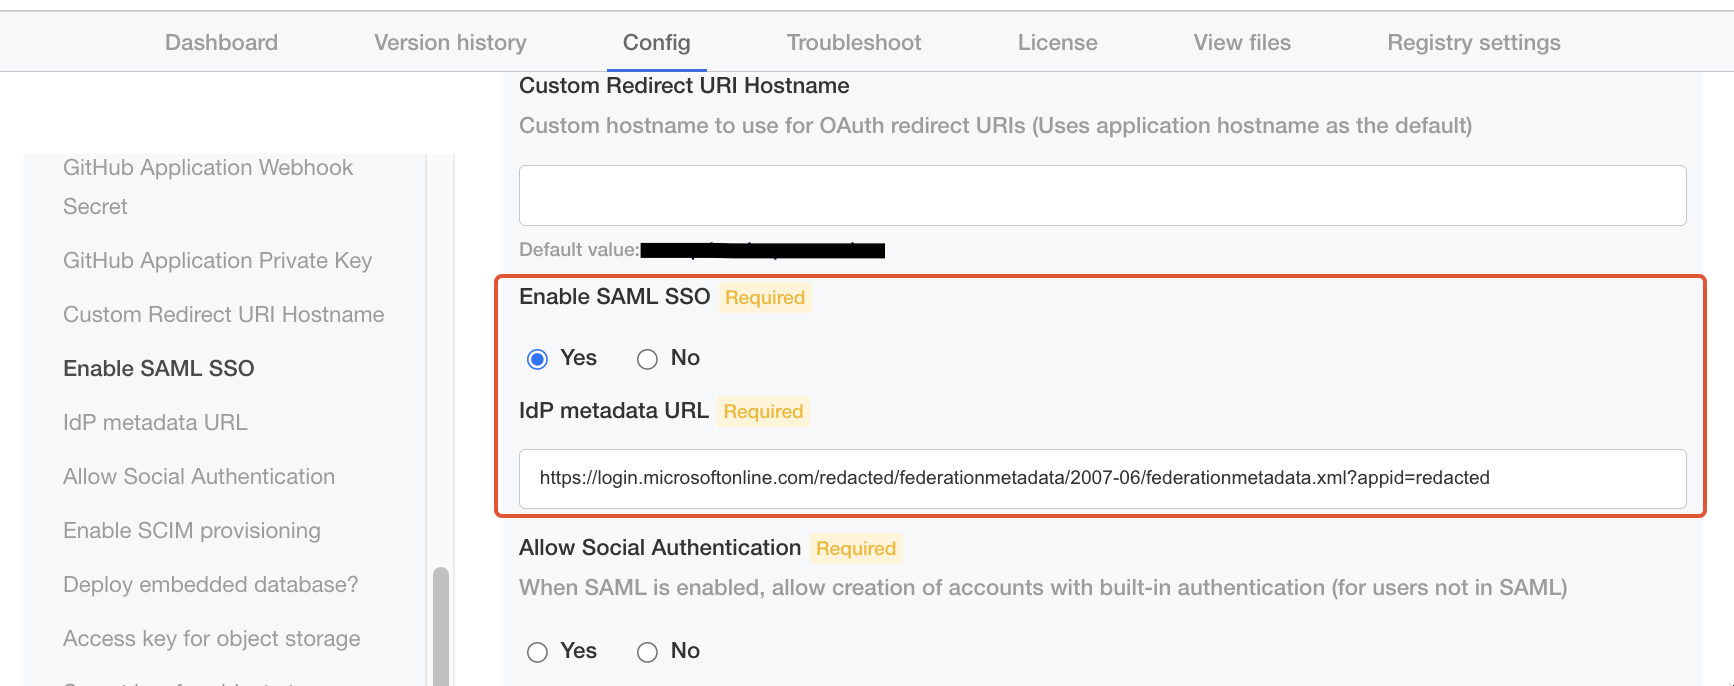
Task: Switch to Version history tab
Action: [450, 43]
